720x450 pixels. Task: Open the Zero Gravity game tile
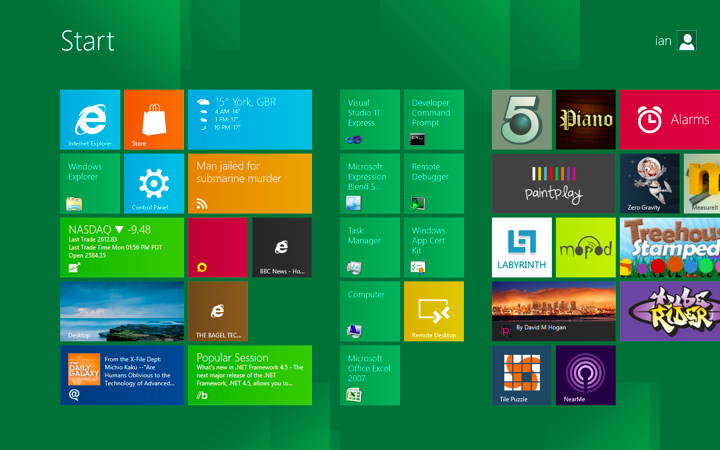click(650, 183)
